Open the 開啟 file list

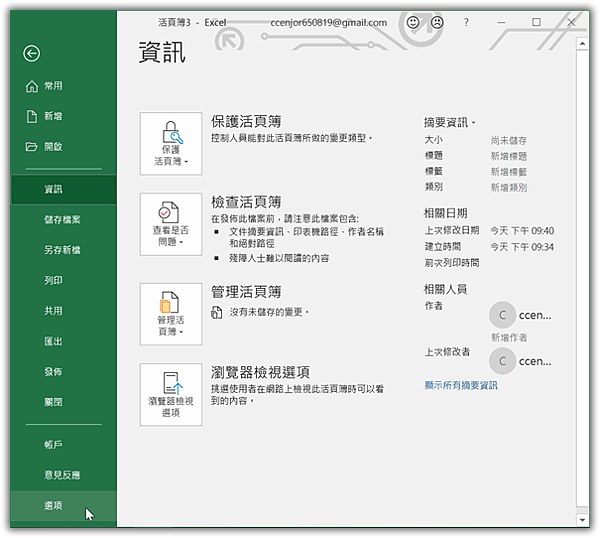pos(64,147)
